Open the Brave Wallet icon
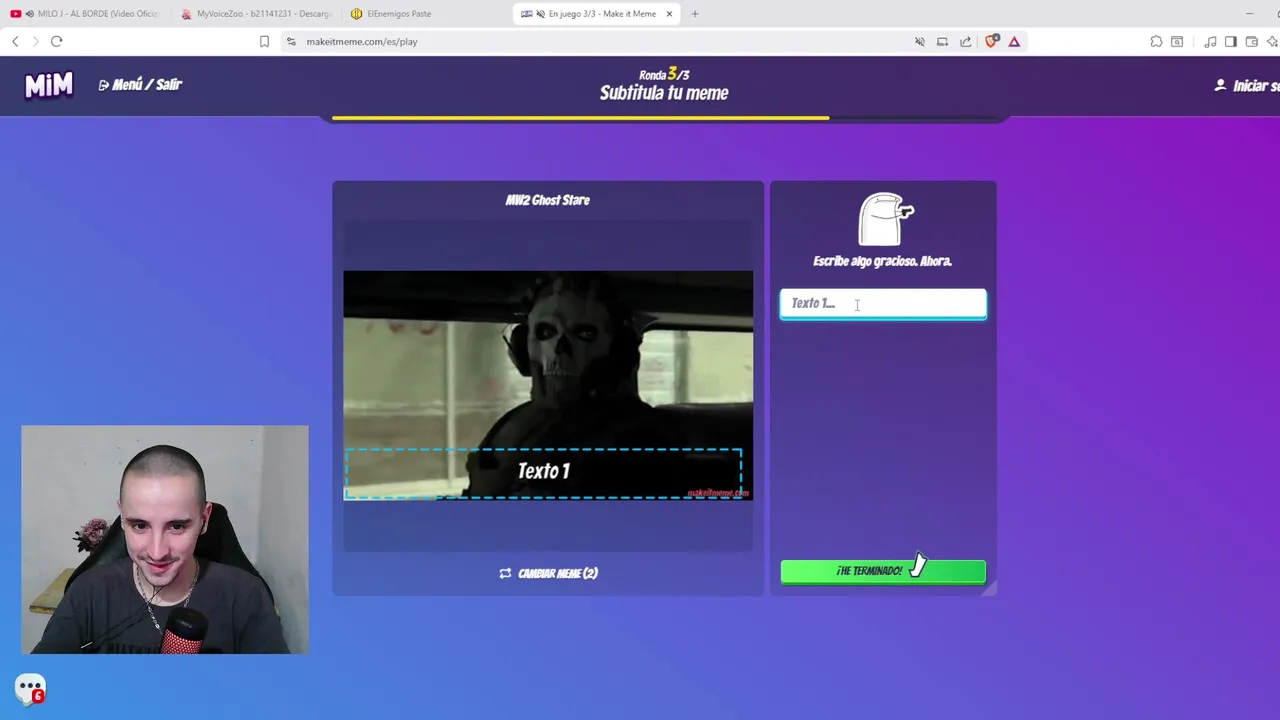The image size is (1280, 720). (x=1252, y=41)
